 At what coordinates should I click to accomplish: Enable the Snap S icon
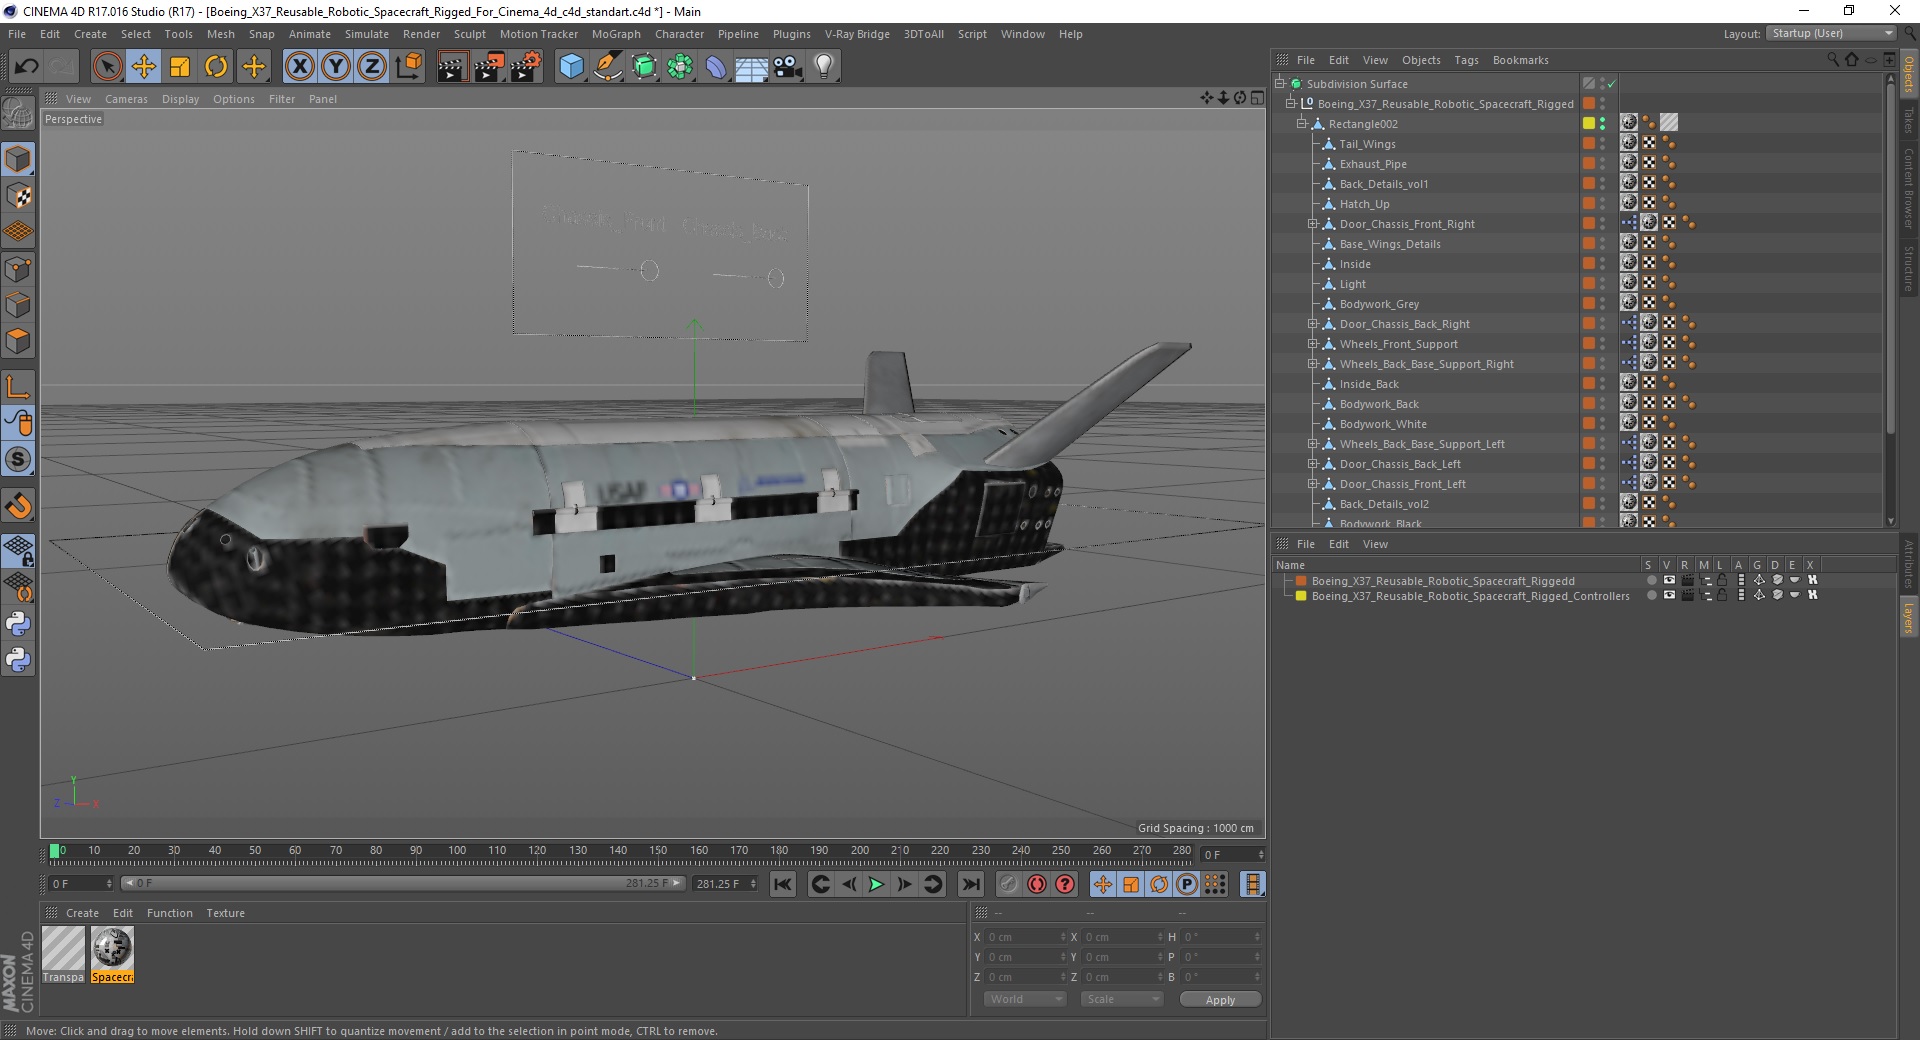(x=18, y=460)
